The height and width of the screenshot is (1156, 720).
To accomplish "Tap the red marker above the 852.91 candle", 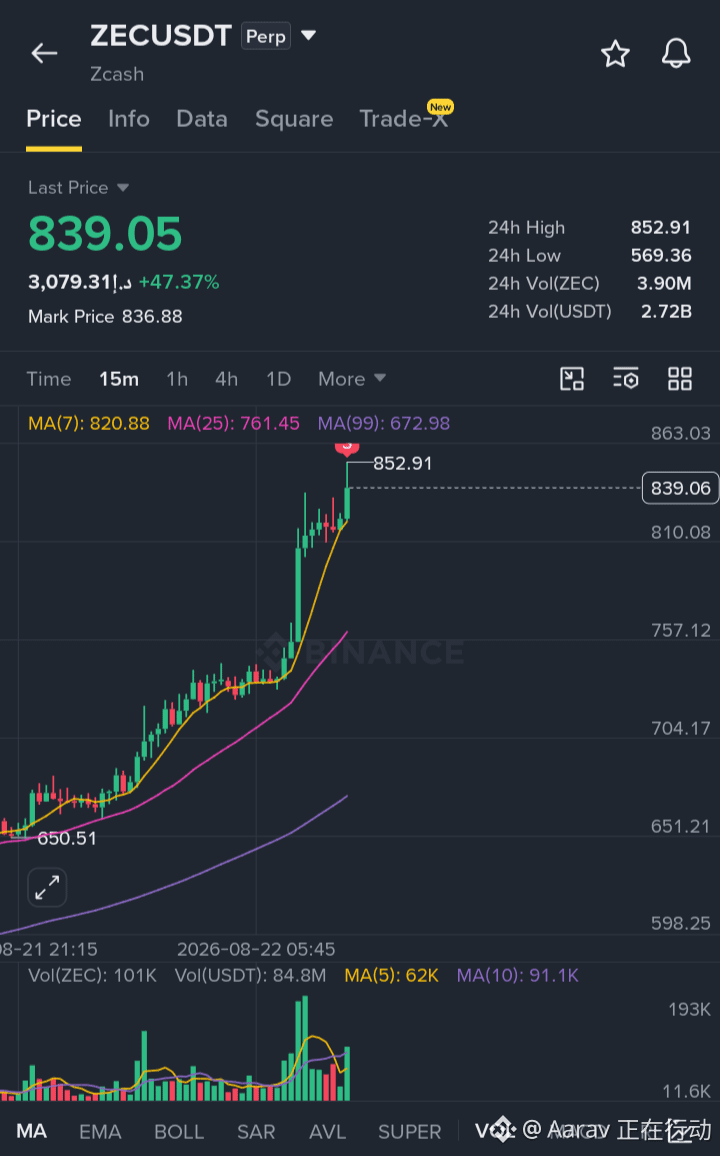I will pos(346,447).
